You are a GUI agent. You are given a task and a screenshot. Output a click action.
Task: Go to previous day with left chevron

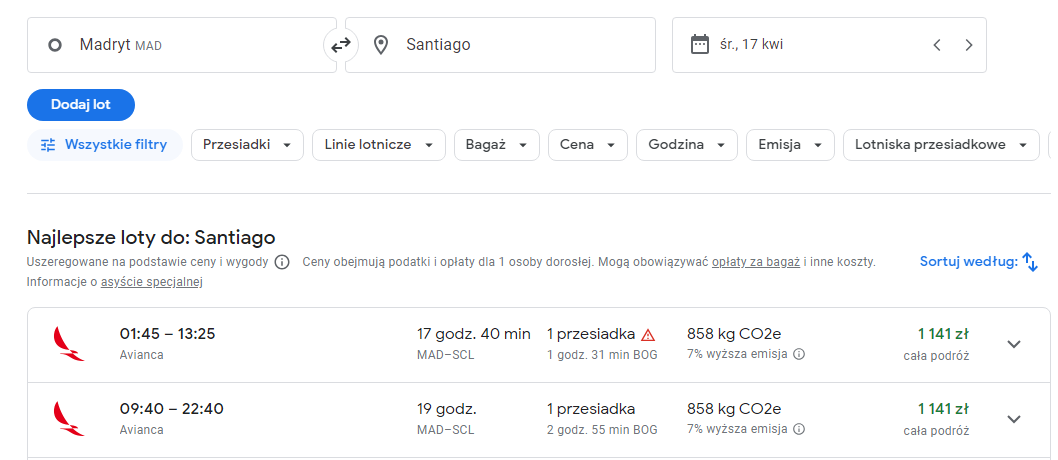tap(937, 45)
